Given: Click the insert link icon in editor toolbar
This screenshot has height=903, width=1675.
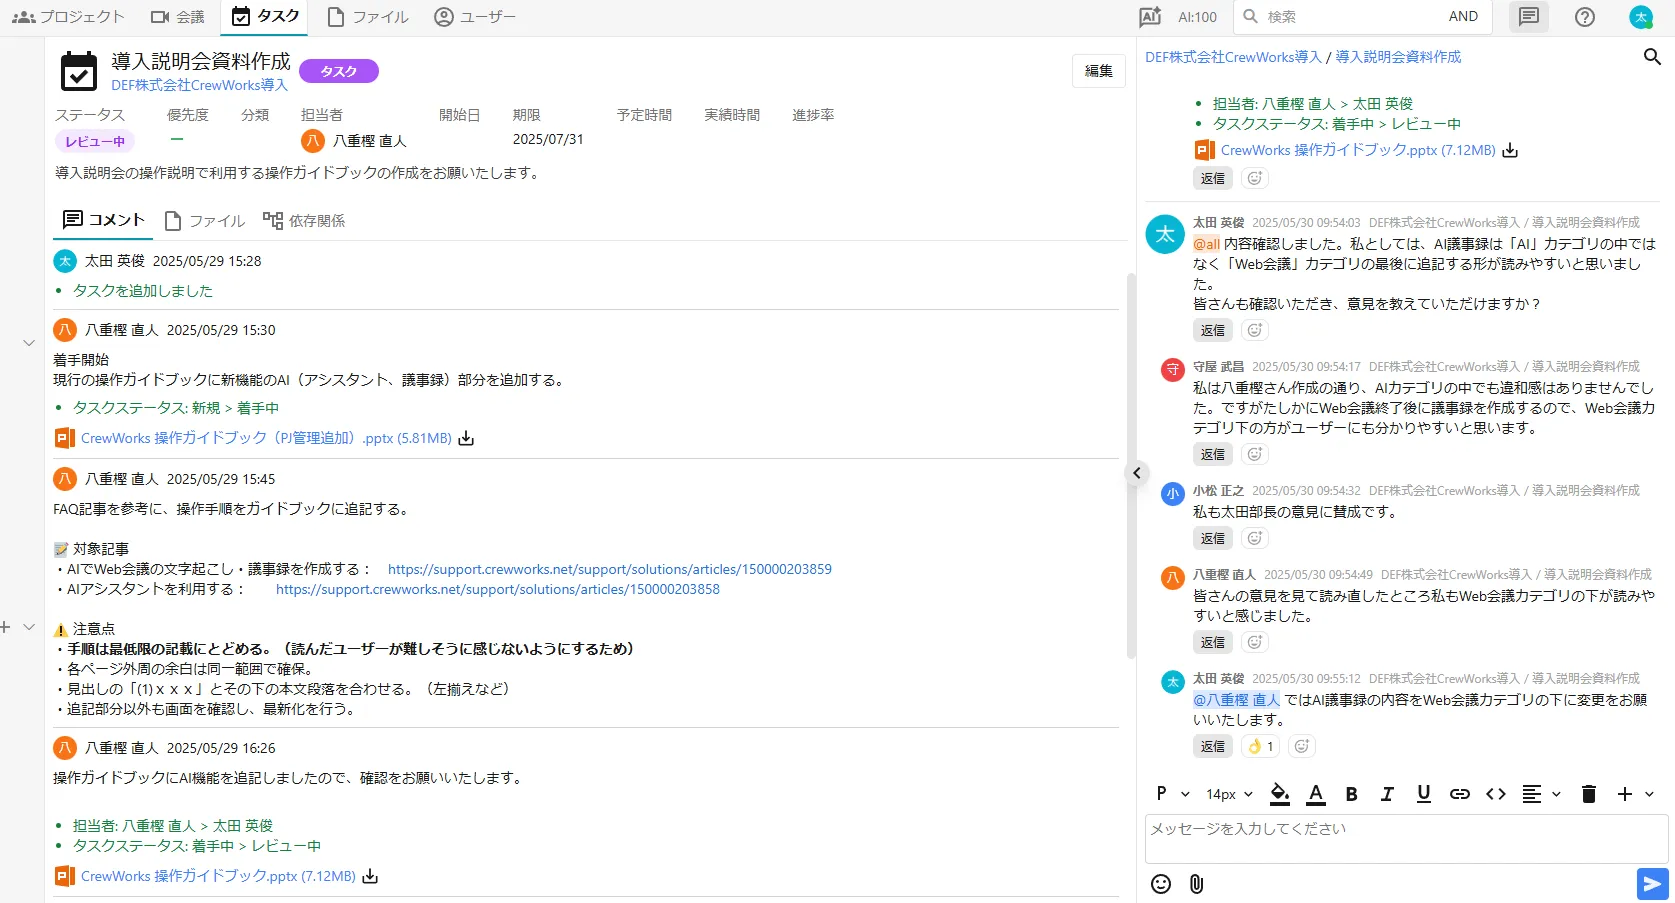Looking at the screenshot, I should pyautogui.click(x=1459, y=794).
